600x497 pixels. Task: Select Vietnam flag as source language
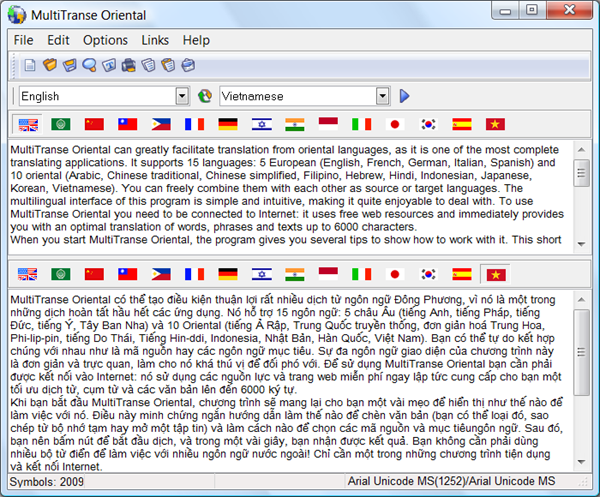[x=495, y=124]
